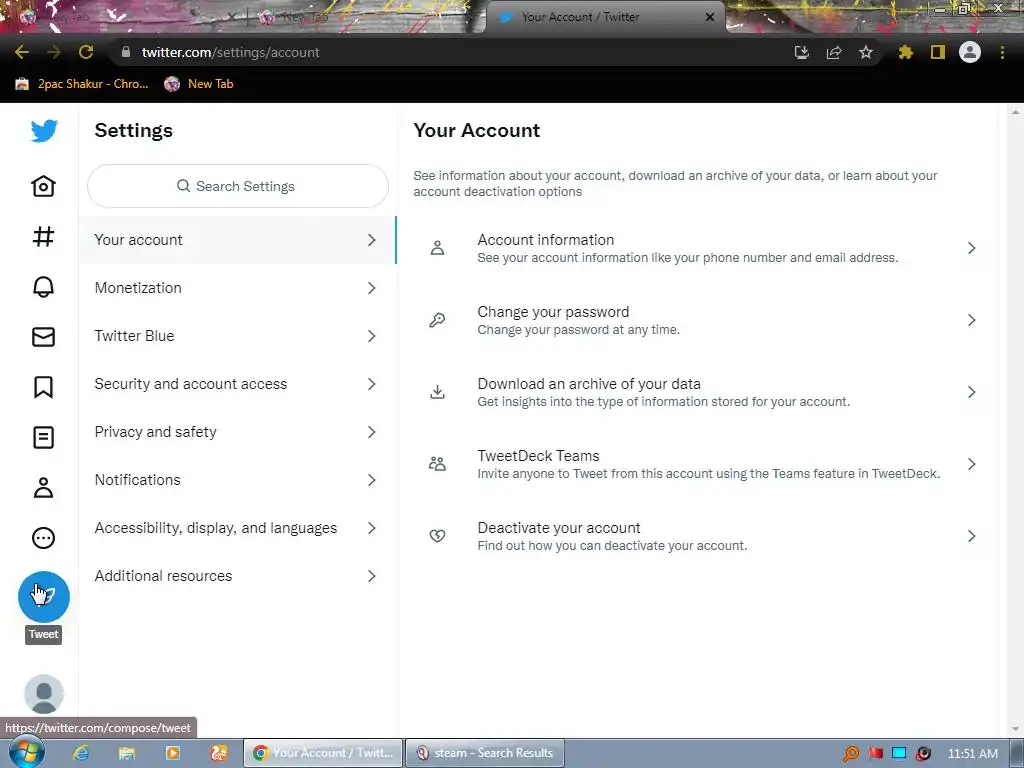The height and width of the screenshot is (768, 1024).
Task: Click the Search Settings field
Action: click(238, 186)
